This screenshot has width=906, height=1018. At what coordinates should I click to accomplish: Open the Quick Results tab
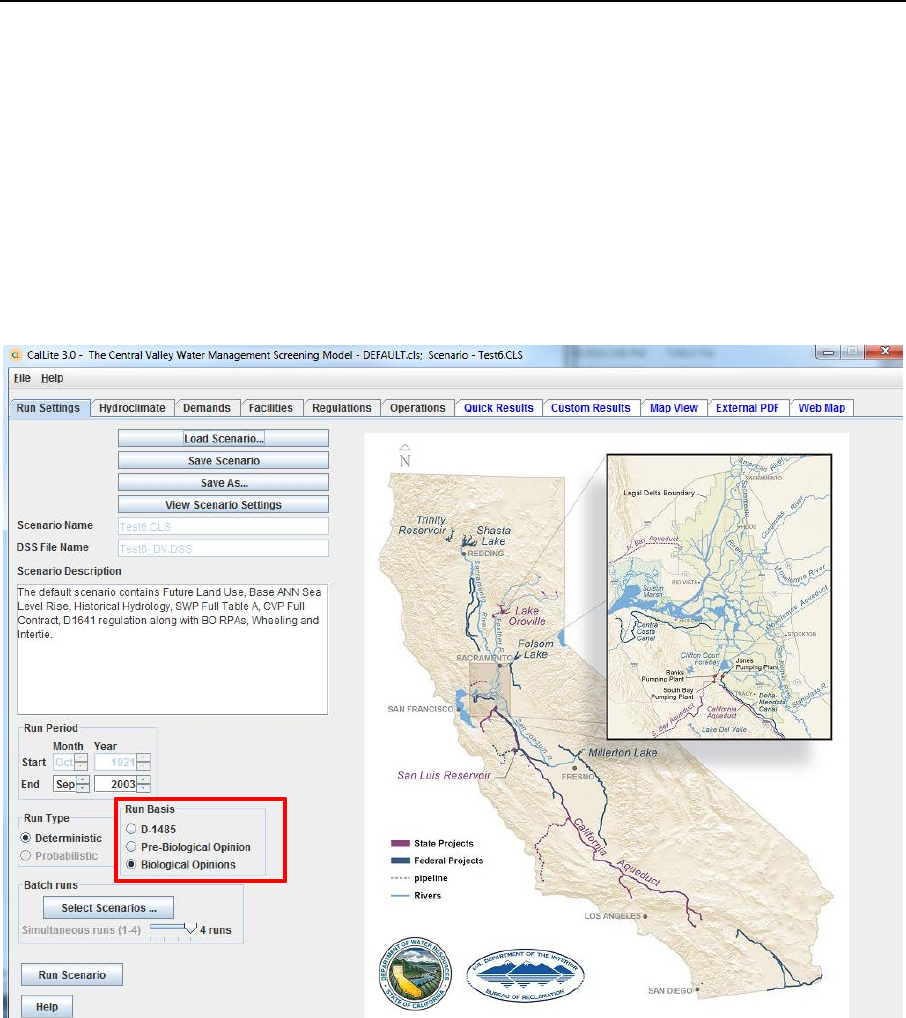point(499,408)
